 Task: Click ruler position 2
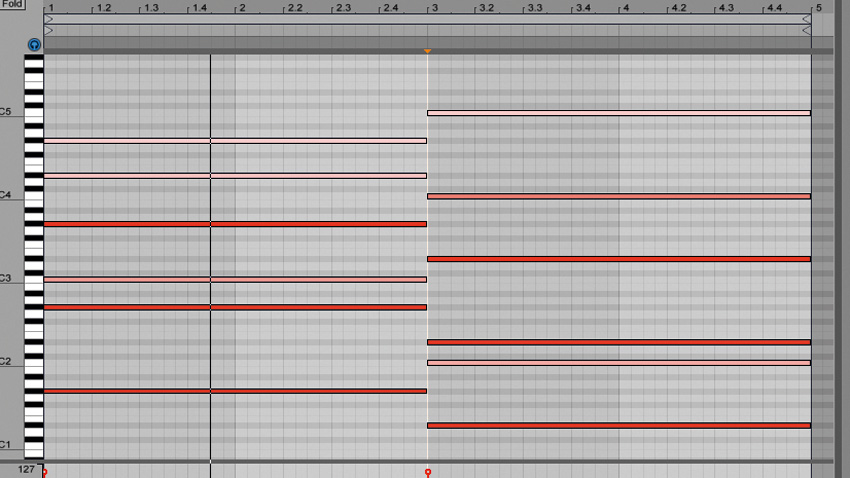242,8
